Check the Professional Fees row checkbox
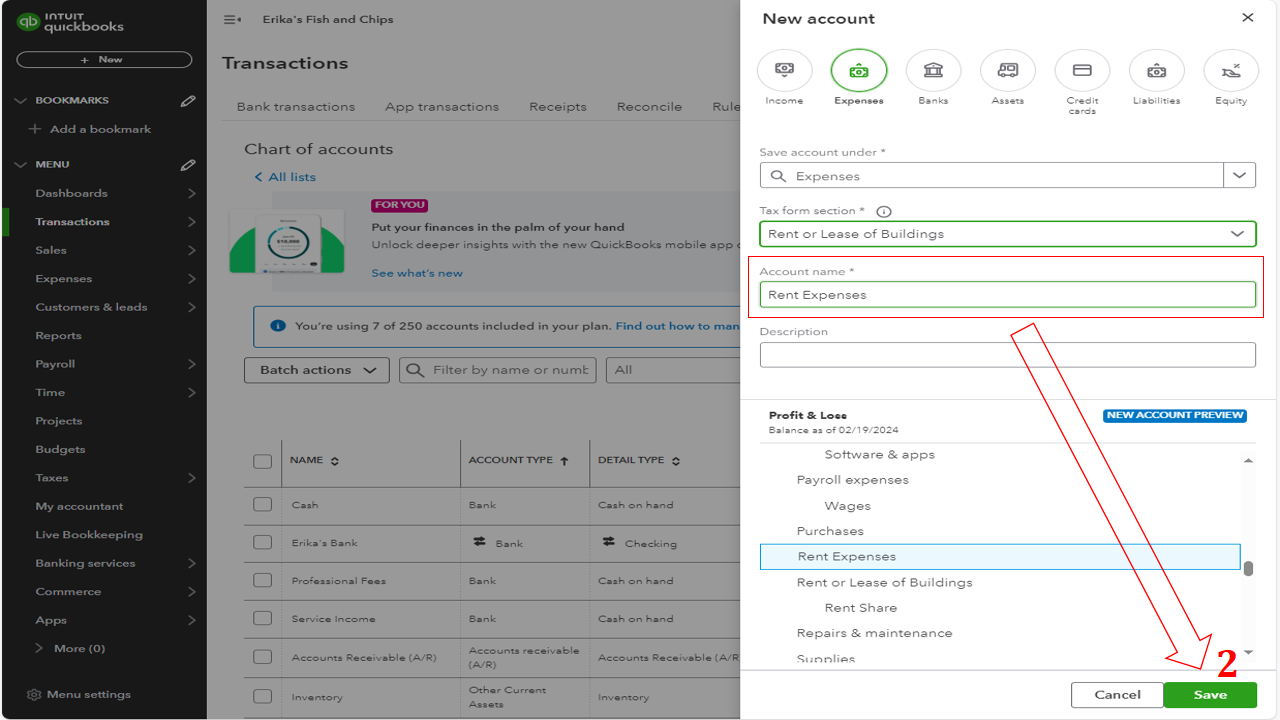The width and height of the screenshot is (1280, 720). [263, 580]
